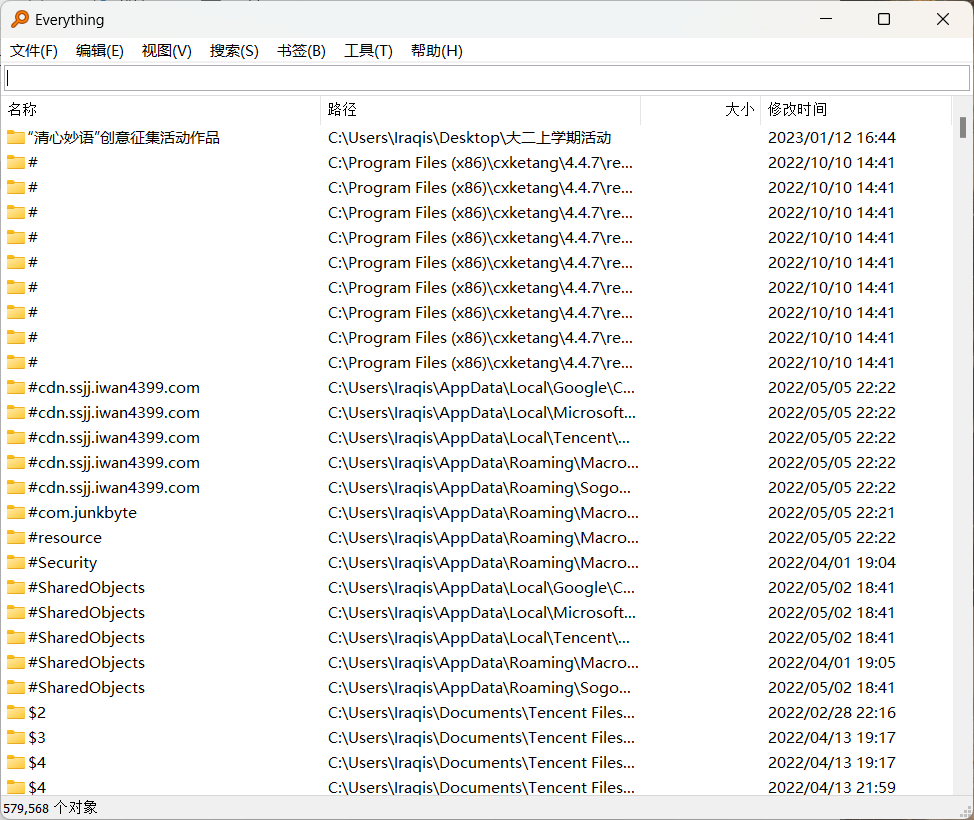Click path C:\Users\Iraqis\Desktop\大二上学期活动
Screen dimensions: 974x820
pos(470,137)
